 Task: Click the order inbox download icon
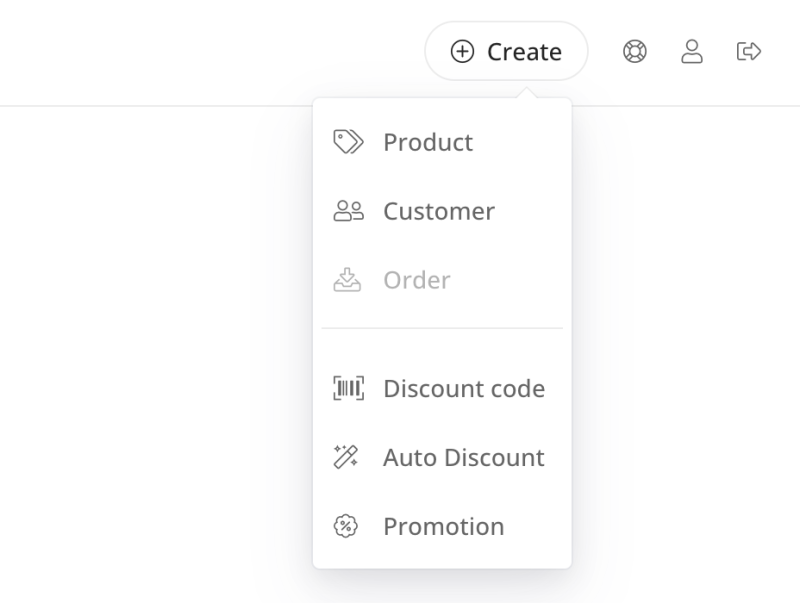pyautogui.click(x=347, y=280)
